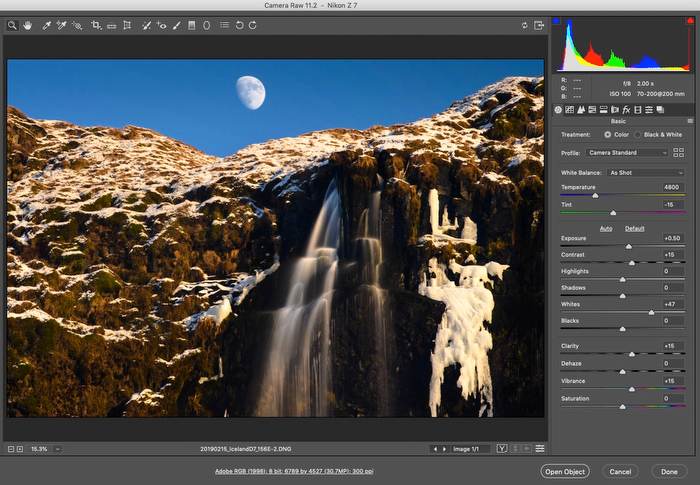Screen dimensions: 700x485
Task: Click the Open Object button
Action: click(x=565, y=471)
